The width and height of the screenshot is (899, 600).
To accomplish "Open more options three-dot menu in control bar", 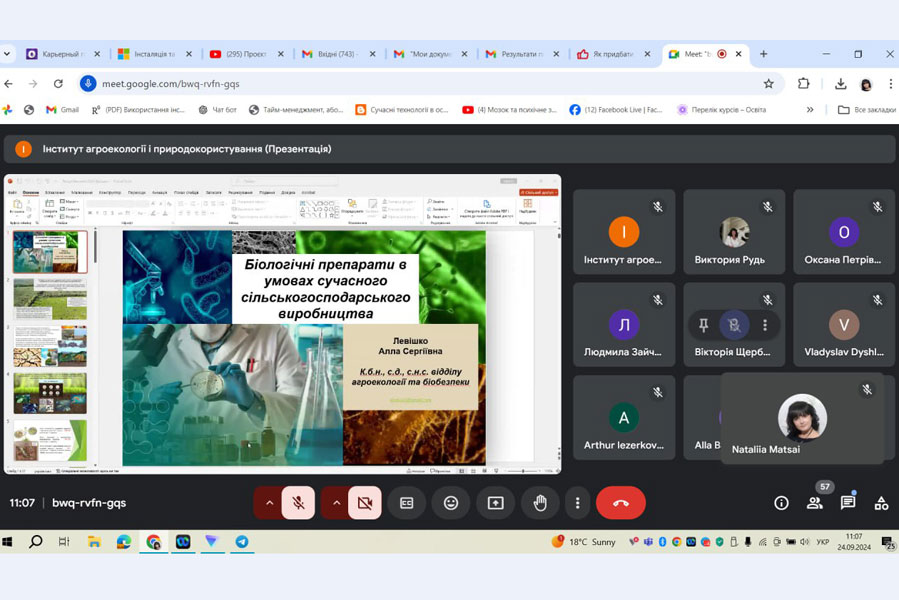I will (x=578, y=503).
